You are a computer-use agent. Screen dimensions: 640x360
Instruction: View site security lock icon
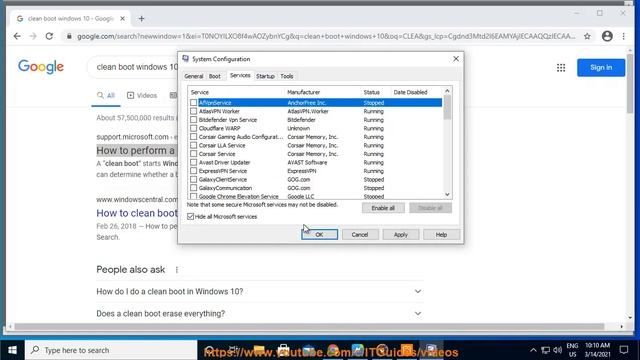(x=69, y=36)
